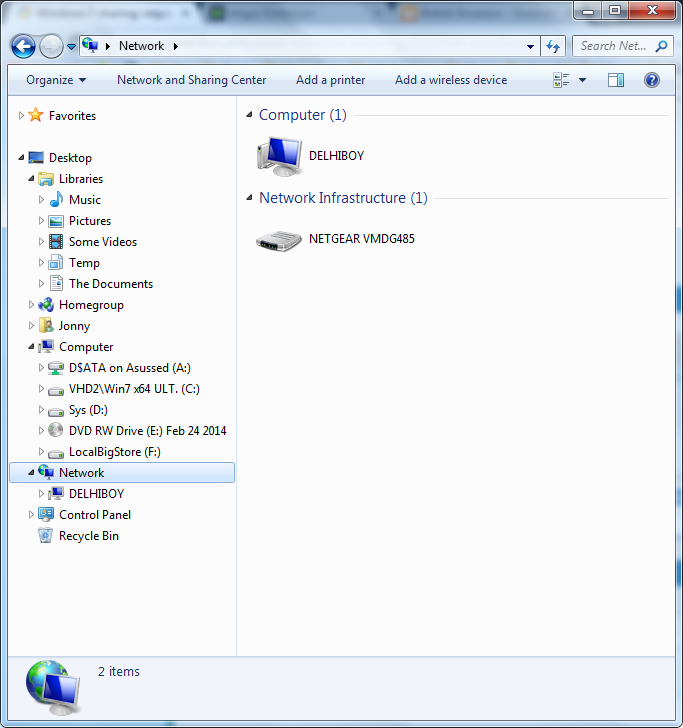Select Control Panel label in tree
The width and height of the screenshot is (683, 728).
tap(95, 514)
